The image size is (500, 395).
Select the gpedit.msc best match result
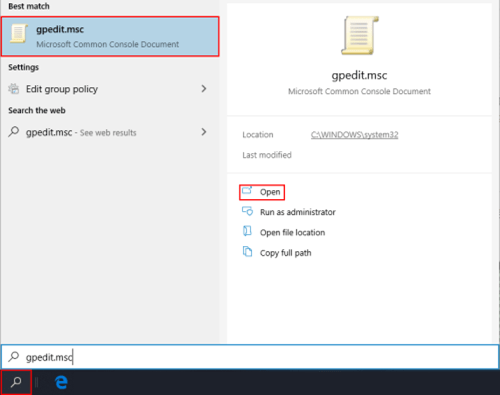tap(110, 36)
